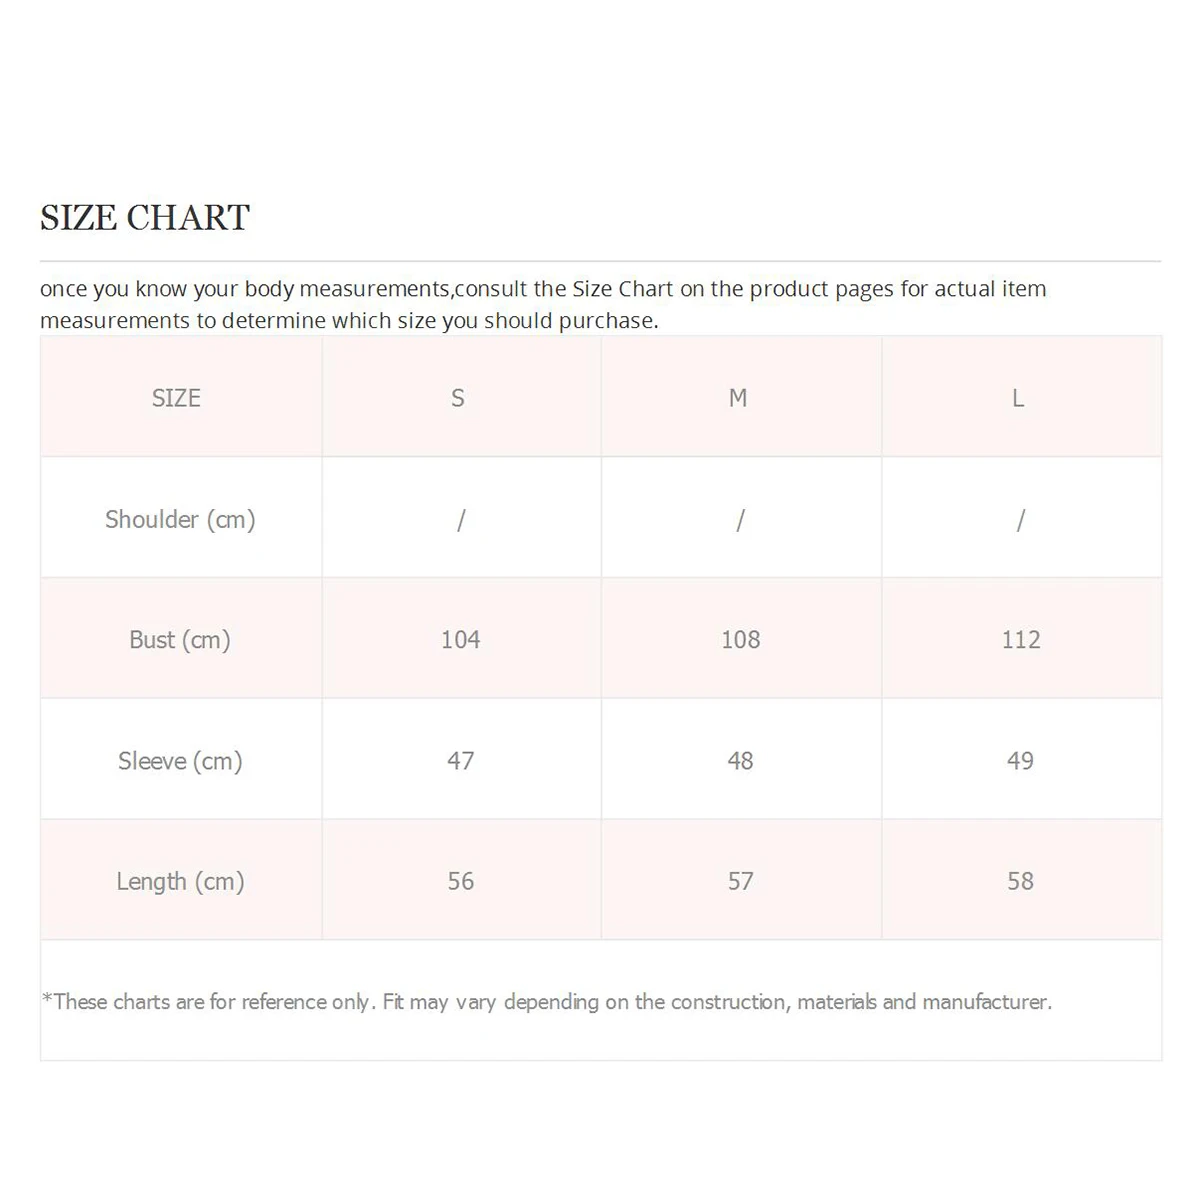Select the M size column header
This screenshot has height=1200, width=1200.
[738, 398]
